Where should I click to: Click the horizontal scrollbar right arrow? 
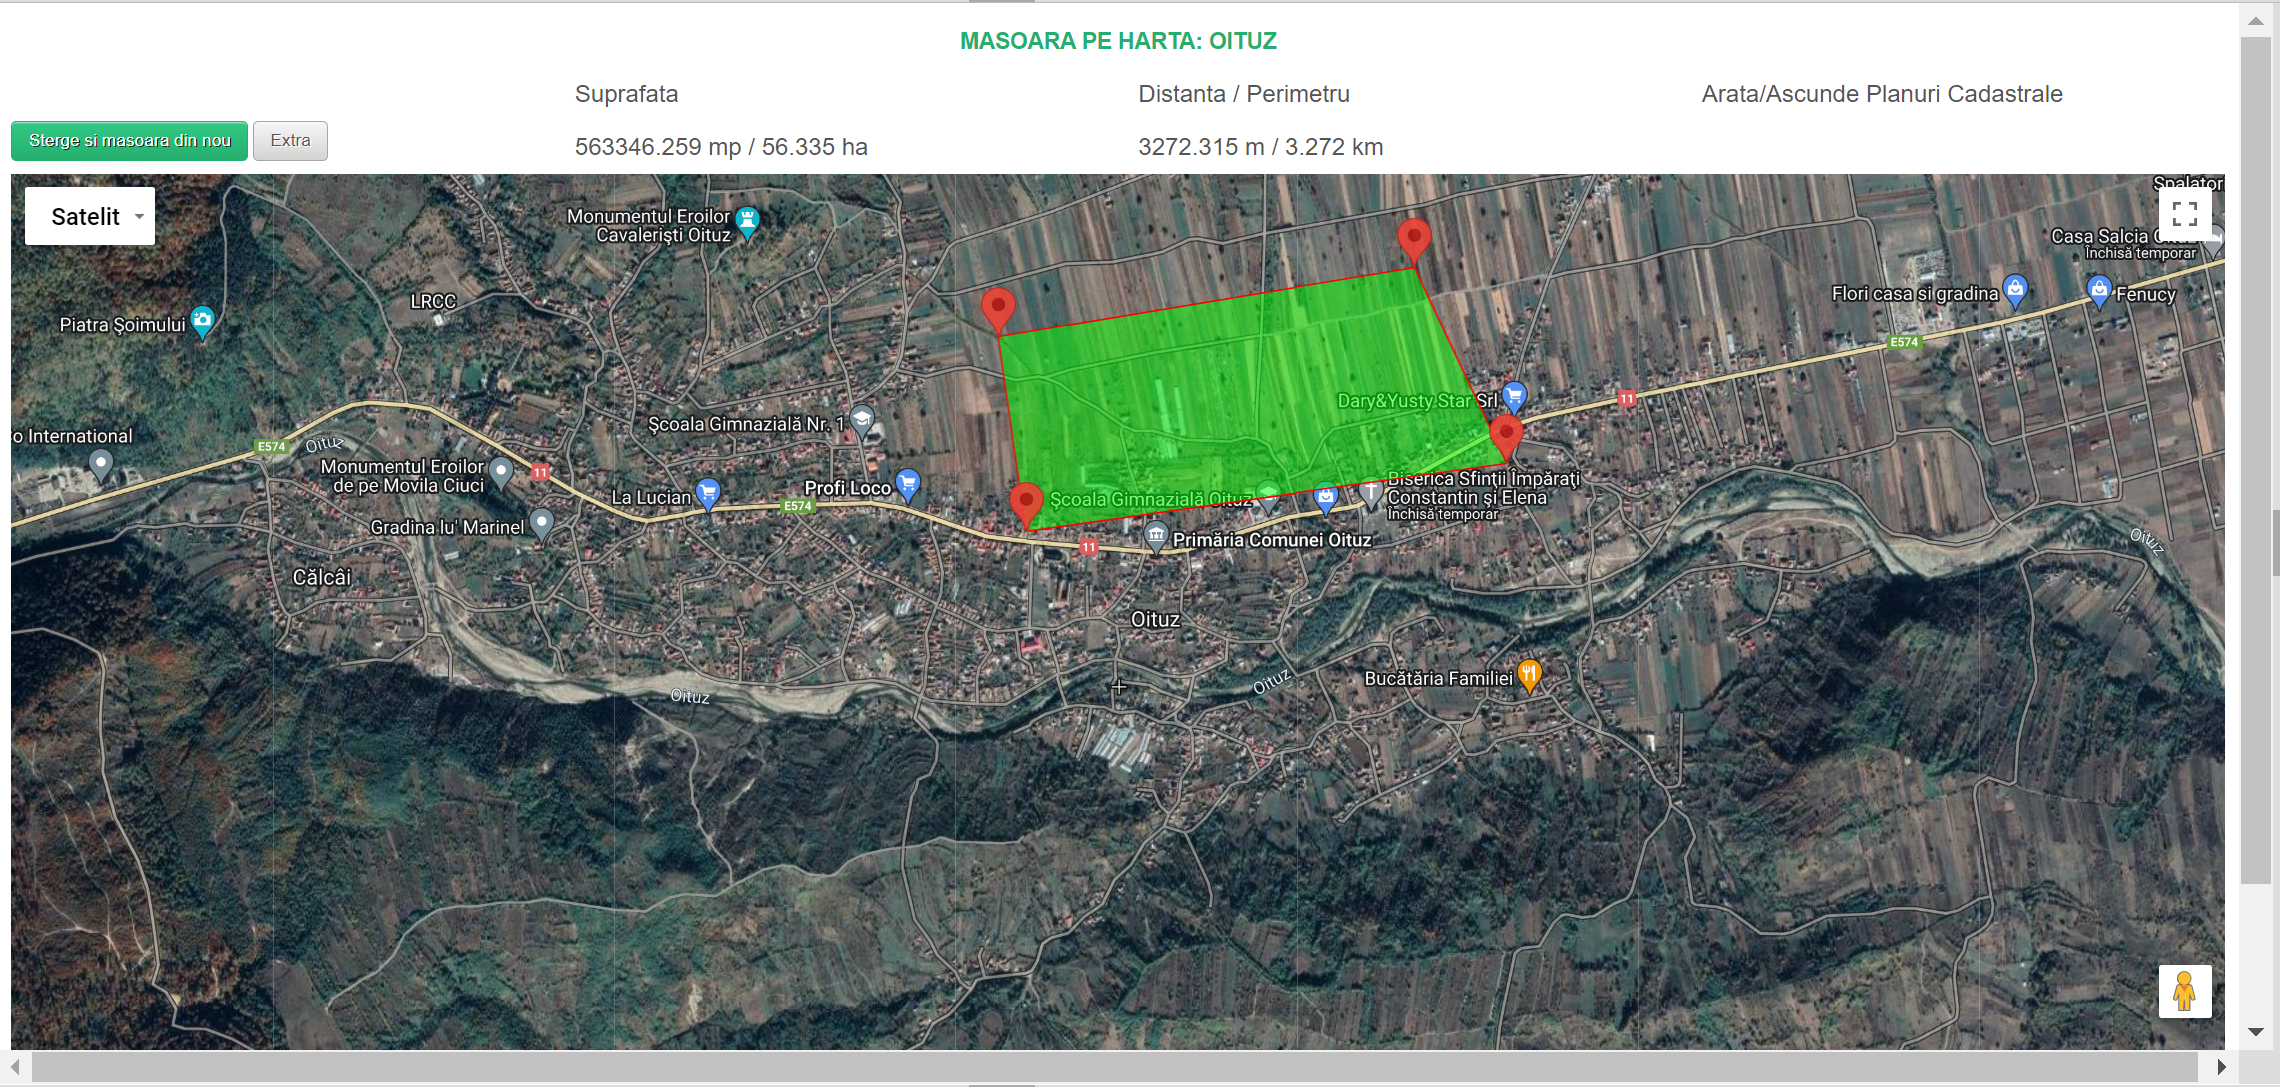pos(2221,1067)
